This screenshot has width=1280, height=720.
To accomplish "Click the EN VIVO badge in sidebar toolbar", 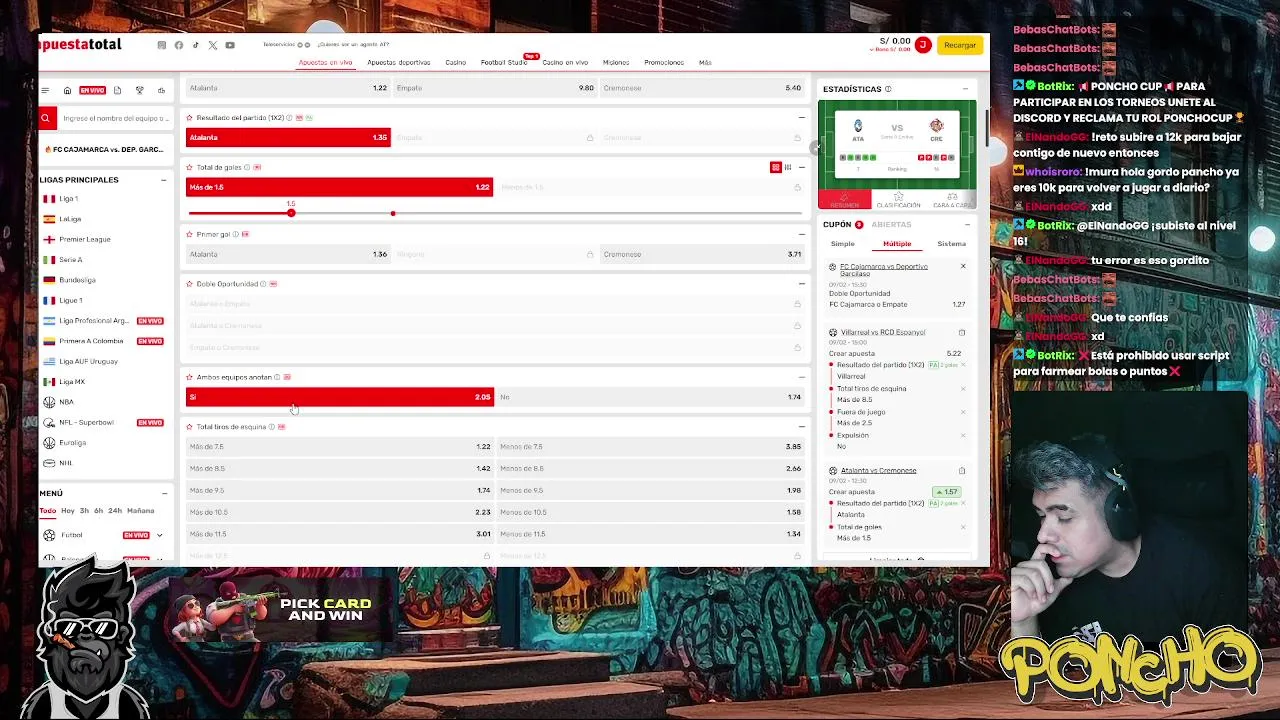I will [92, 90].
